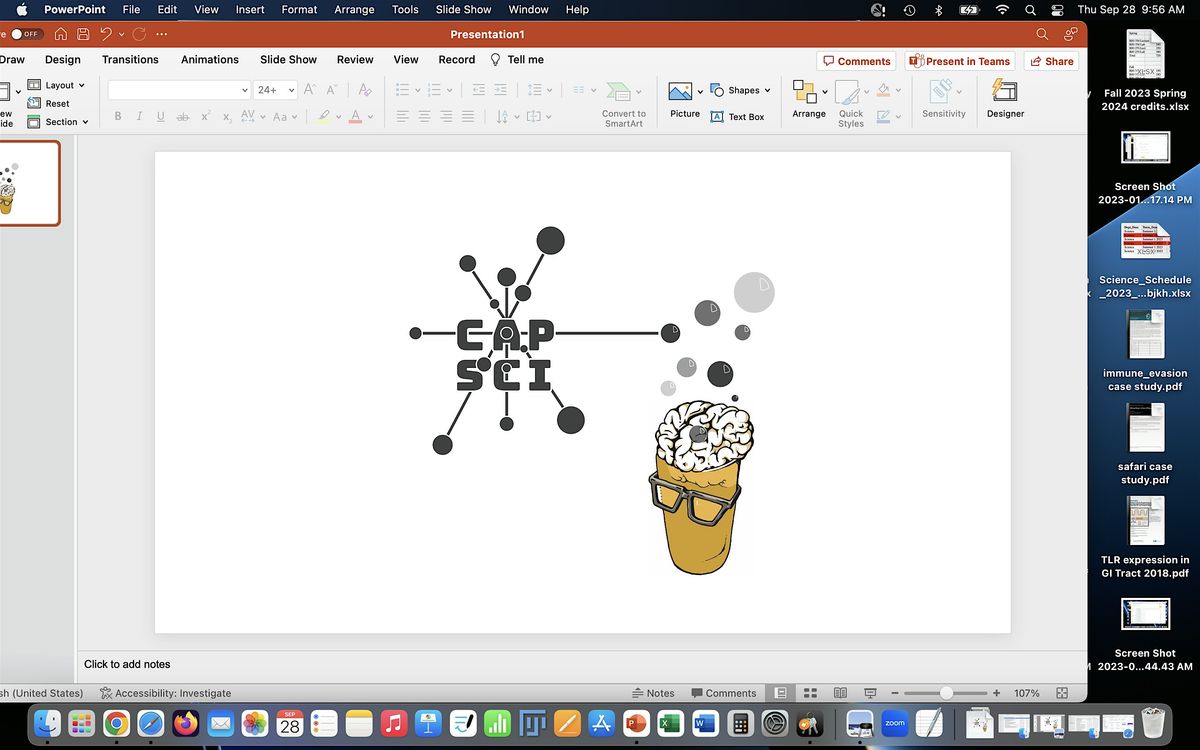This screenshot has height=750, width=1200.
Task: Expand the Section dropdown
Action: 58,122
